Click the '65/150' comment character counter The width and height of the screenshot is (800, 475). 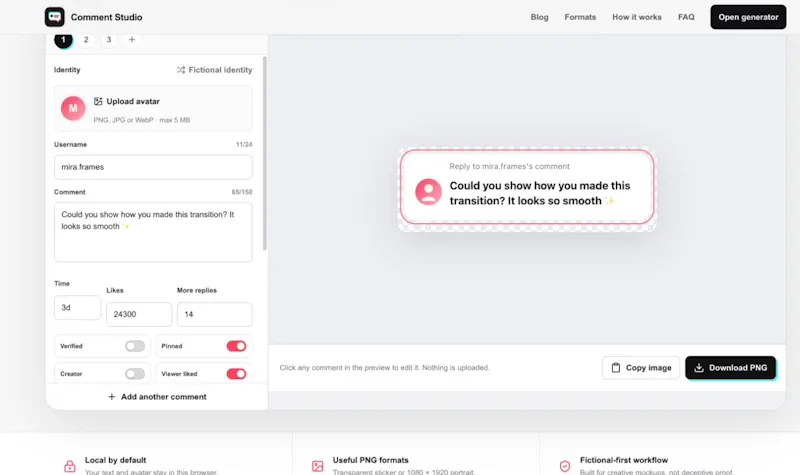tap(242, 192)
